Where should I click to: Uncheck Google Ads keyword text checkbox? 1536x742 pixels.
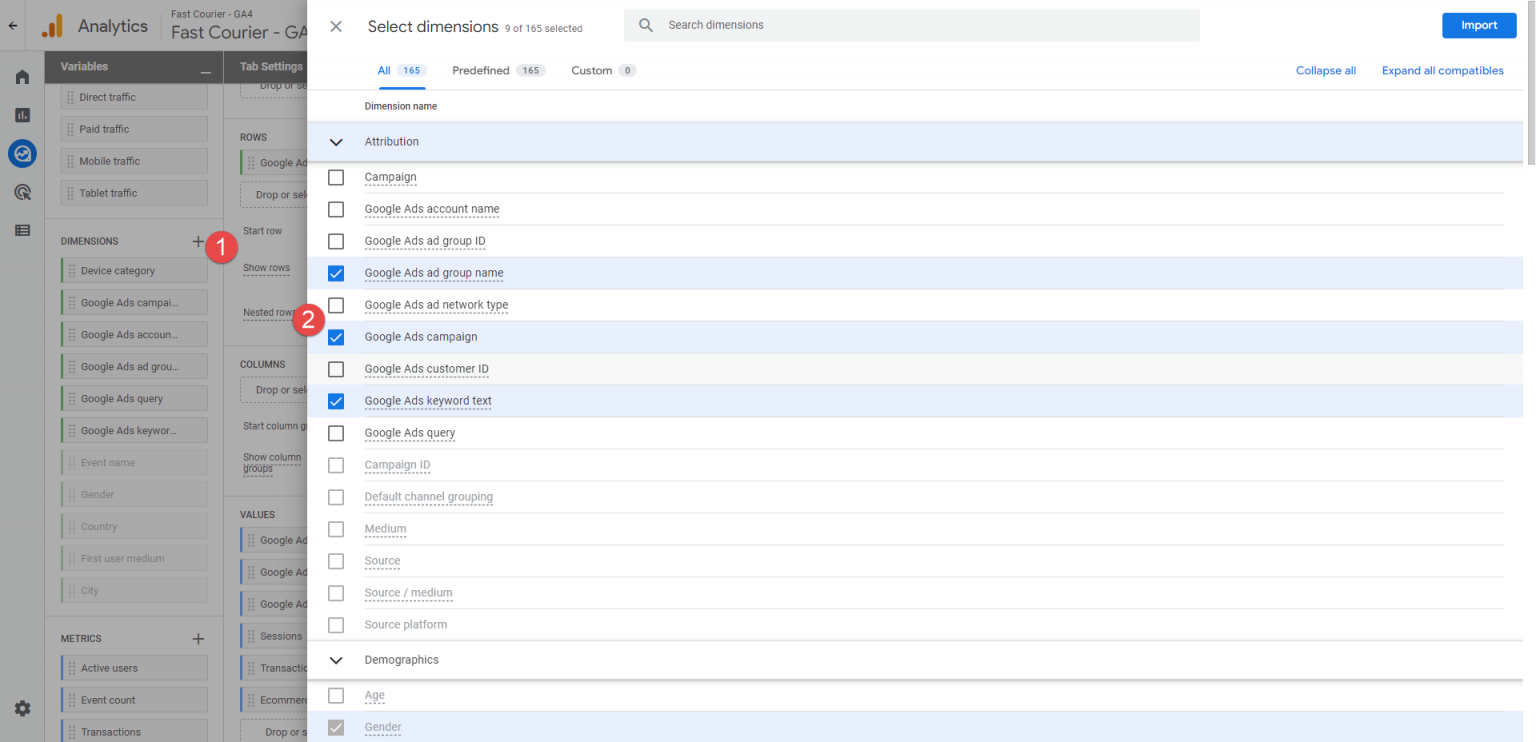tap(336, 401)
